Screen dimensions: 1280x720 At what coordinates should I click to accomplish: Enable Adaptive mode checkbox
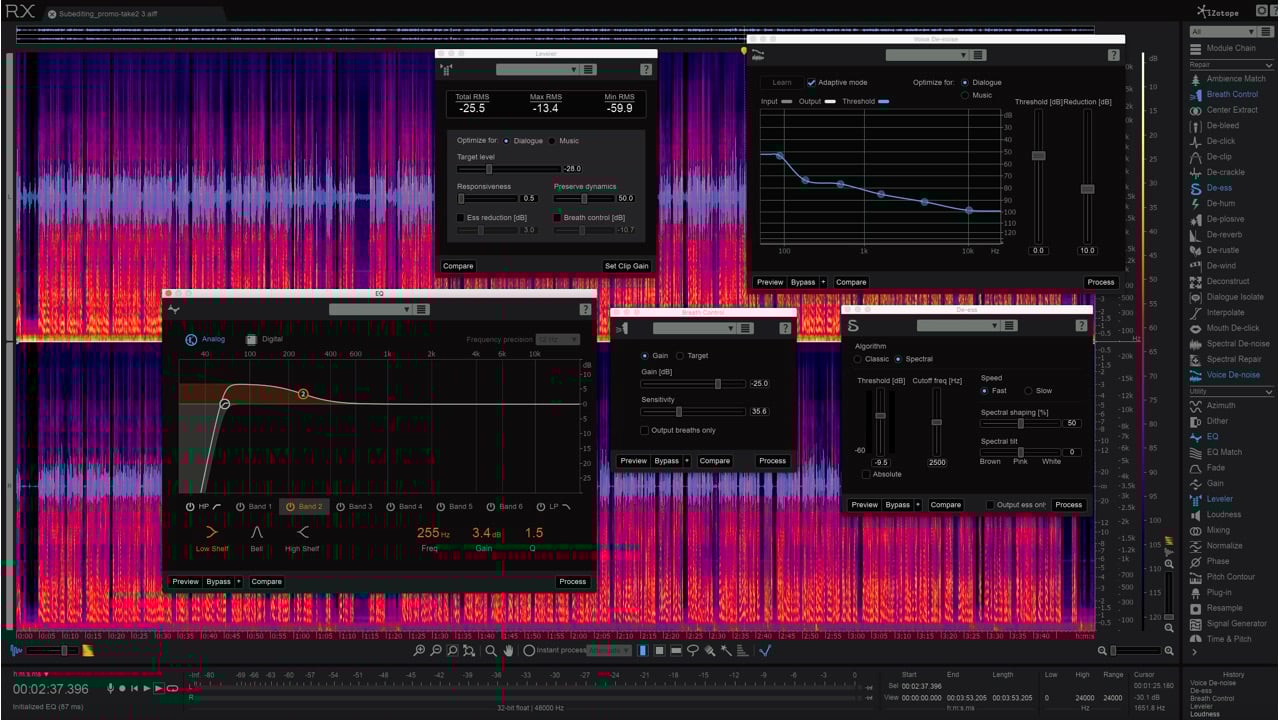812,83
